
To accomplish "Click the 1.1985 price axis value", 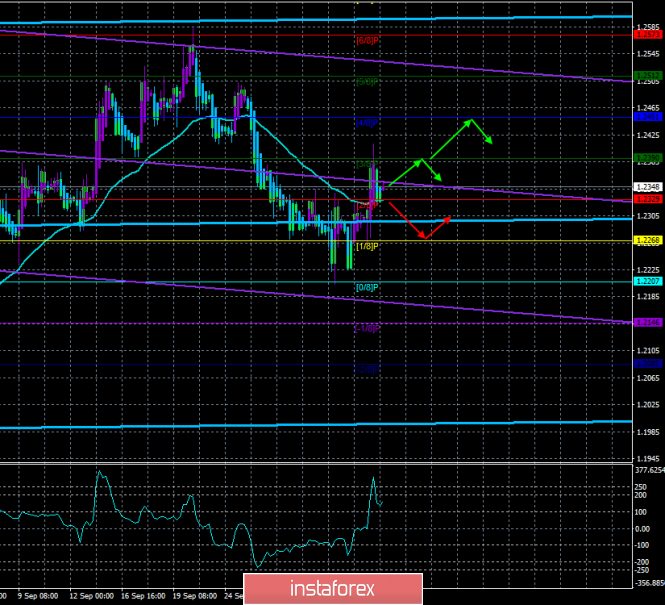I will tap(649, 432).
